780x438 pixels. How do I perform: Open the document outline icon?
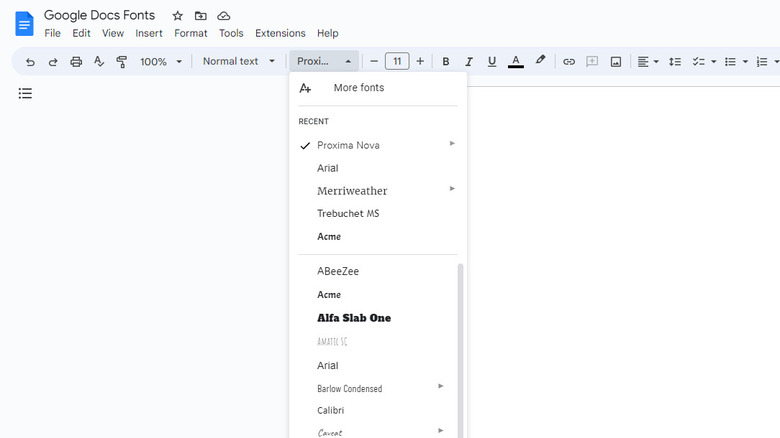(25, 93)
